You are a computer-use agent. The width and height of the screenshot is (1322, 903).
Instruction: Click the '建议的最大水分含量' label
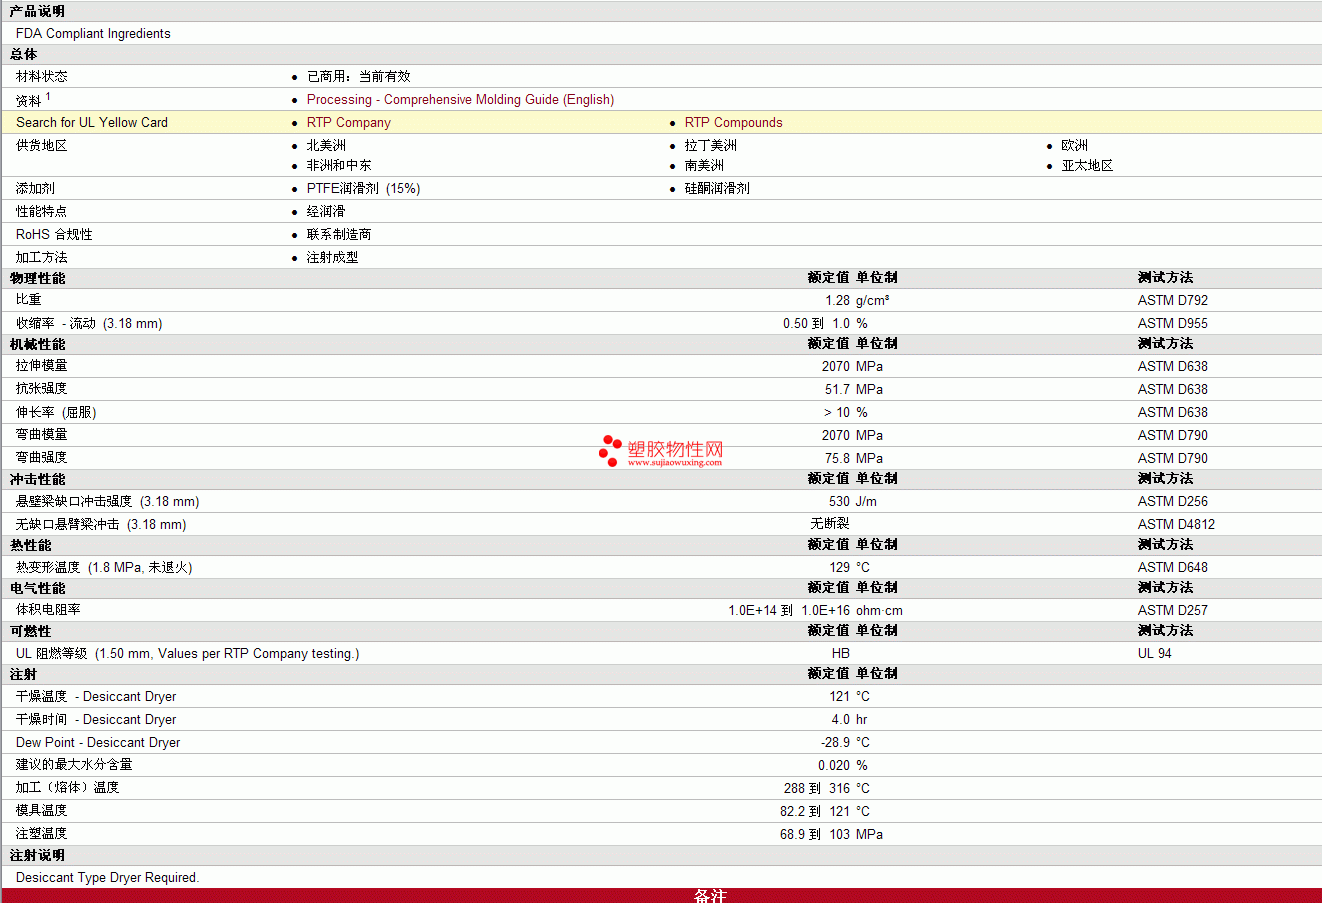click(x=74, y=765)
